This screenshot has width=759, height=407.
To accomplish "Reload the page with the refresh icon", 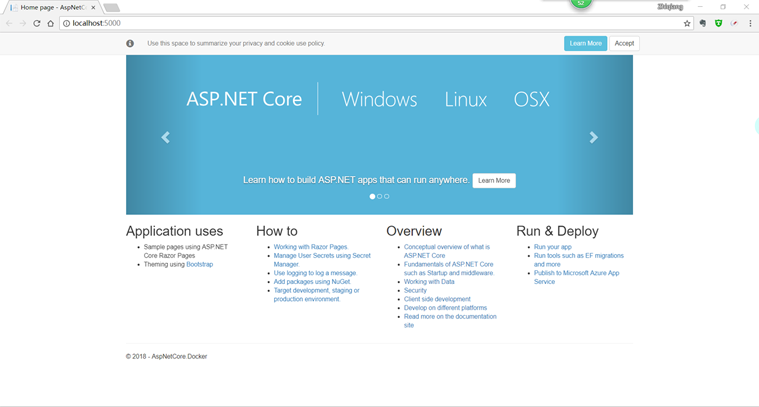I will [37, 23].
